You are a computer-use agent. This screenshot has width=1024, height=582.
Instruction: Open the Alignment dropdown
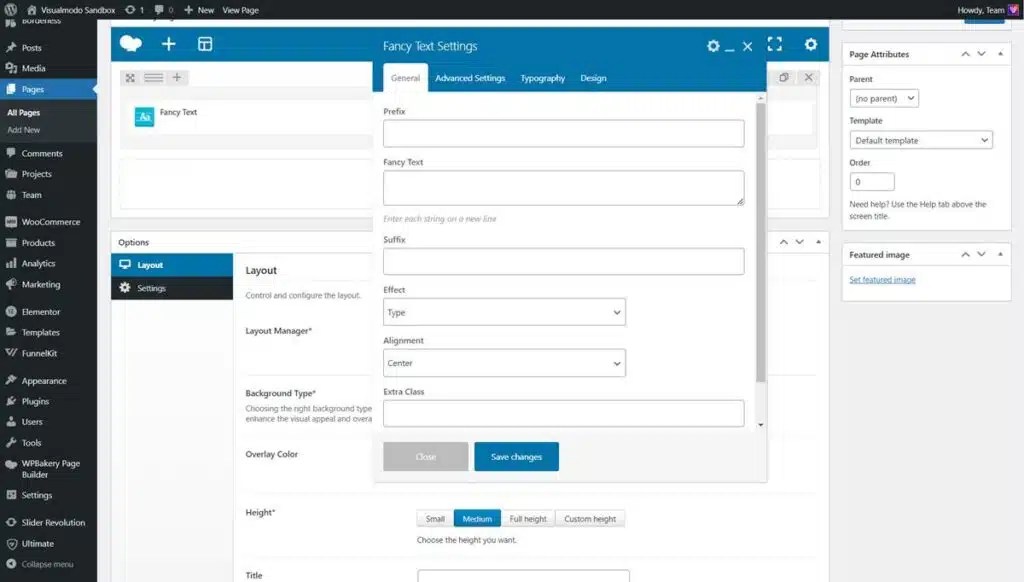(504, 362)
